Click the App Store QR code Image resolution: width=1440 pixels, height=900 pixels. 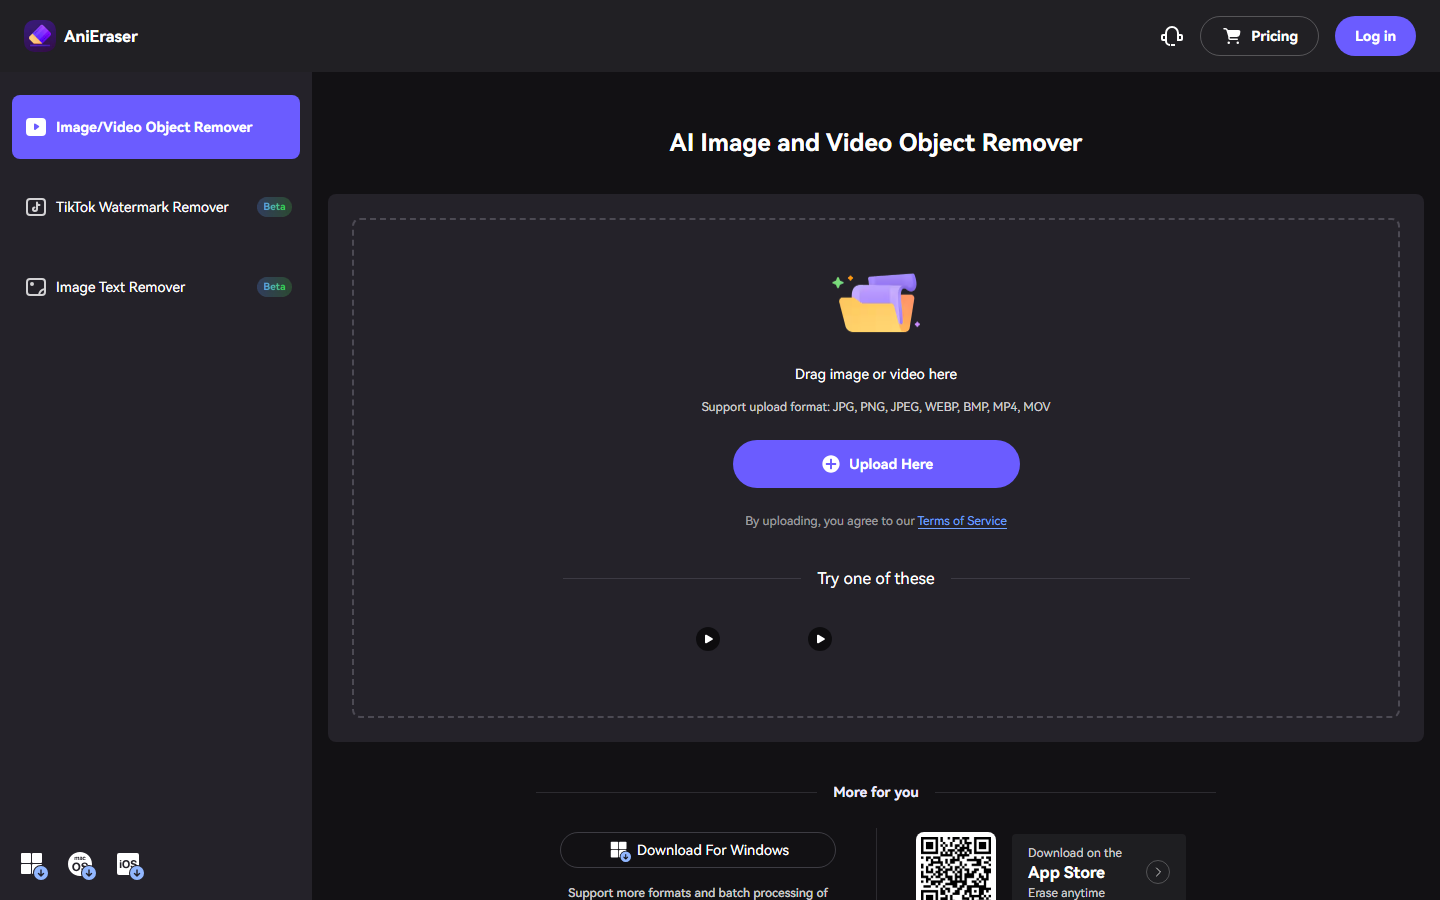coord(956,866)
